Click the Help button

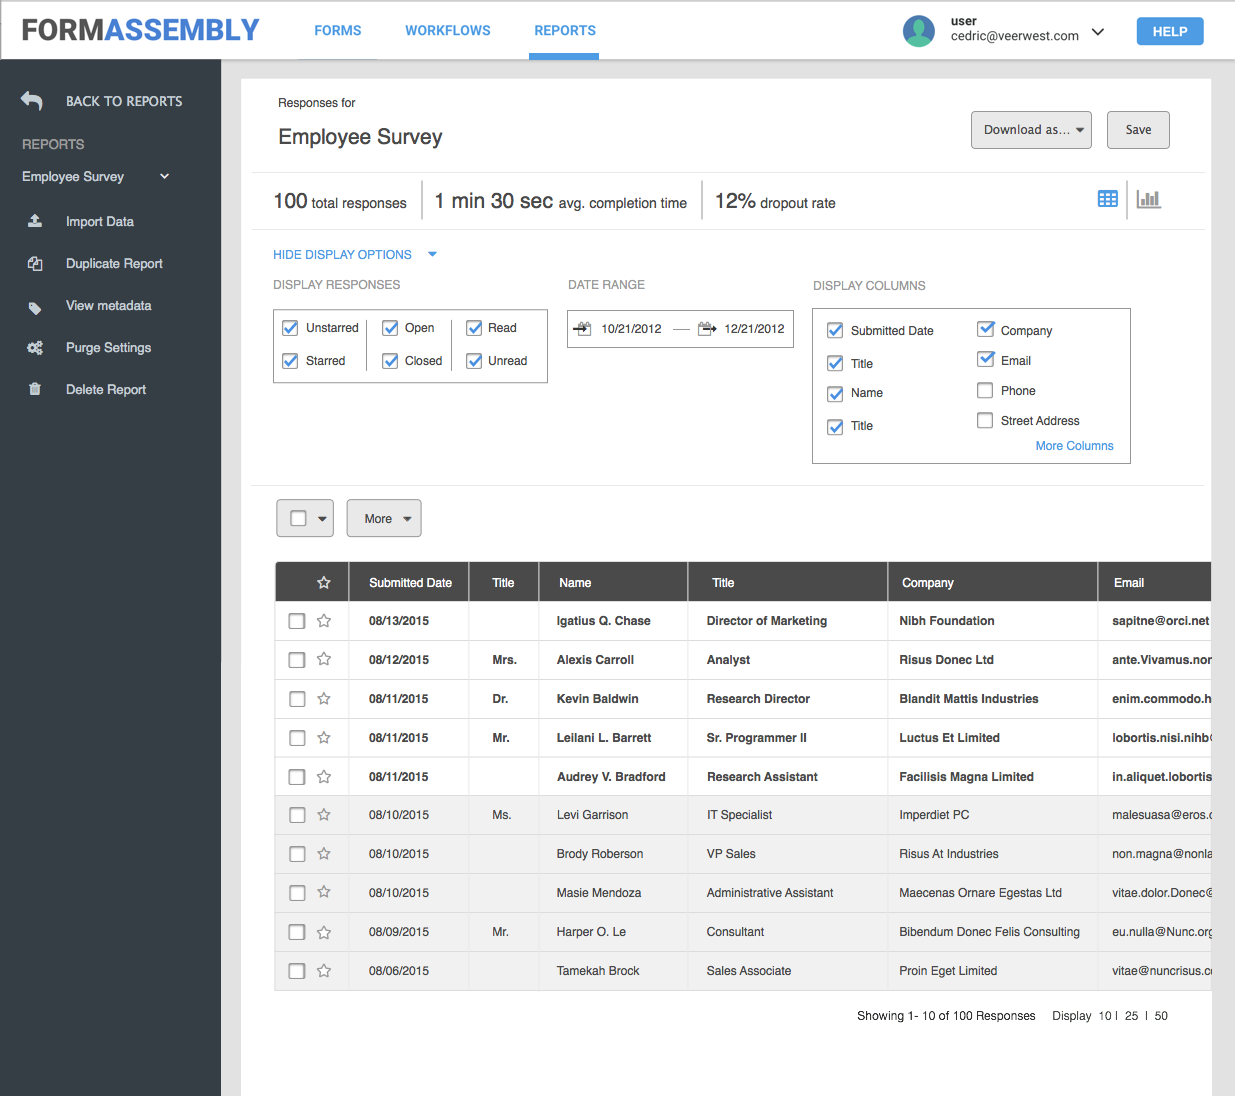[1170, 31]
